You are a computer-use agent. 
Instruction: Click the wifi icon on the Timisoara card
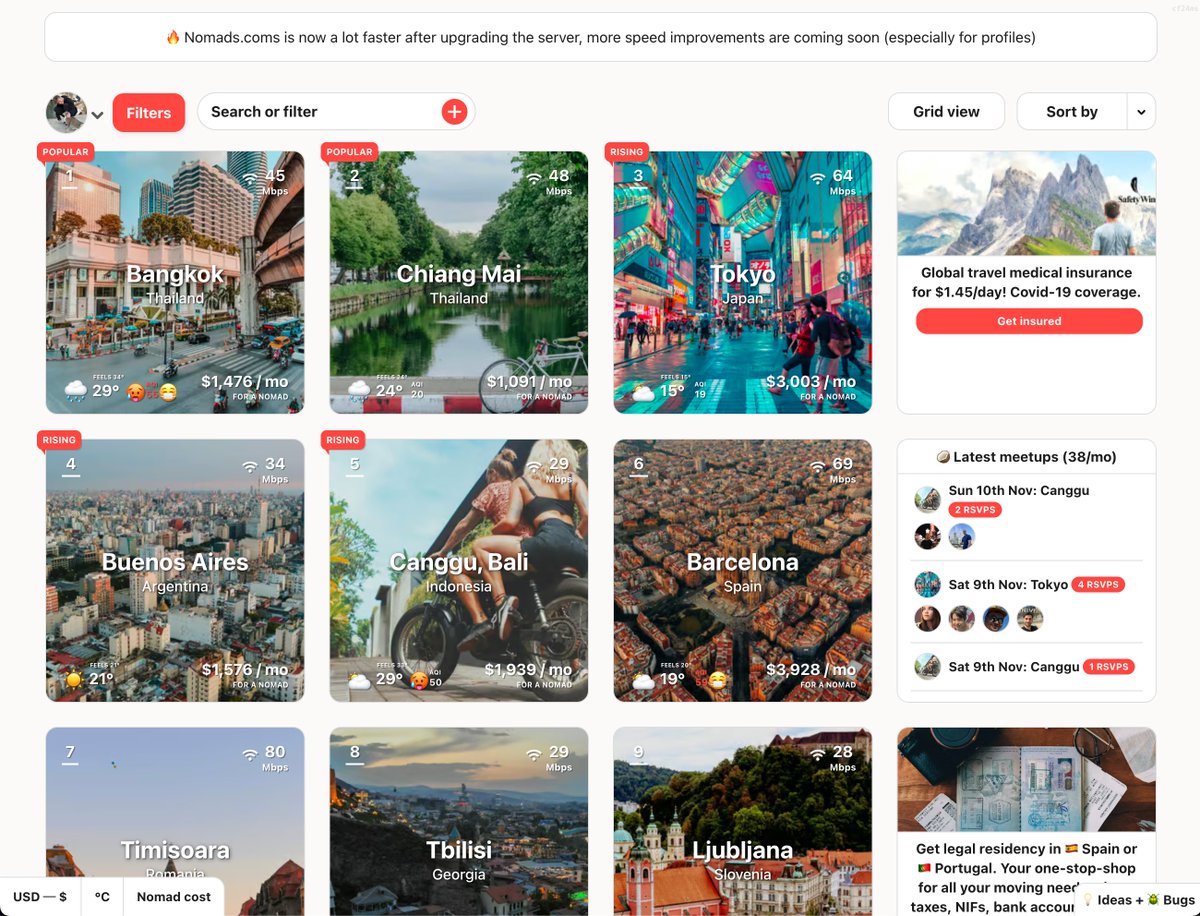pos(250,755)
